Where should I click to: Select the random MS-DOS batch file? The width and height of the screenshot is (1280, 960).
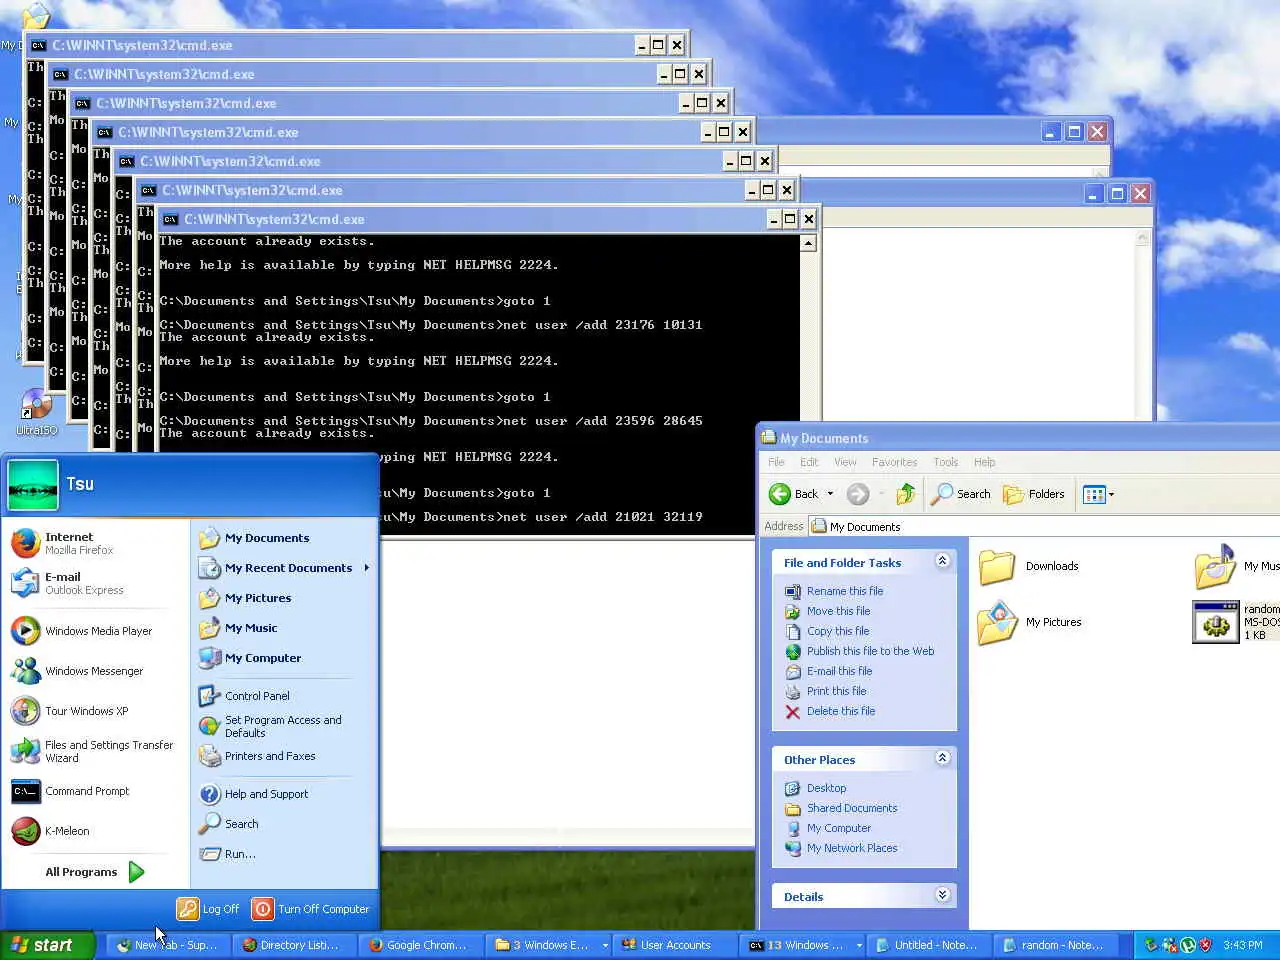click(1236, 622)
